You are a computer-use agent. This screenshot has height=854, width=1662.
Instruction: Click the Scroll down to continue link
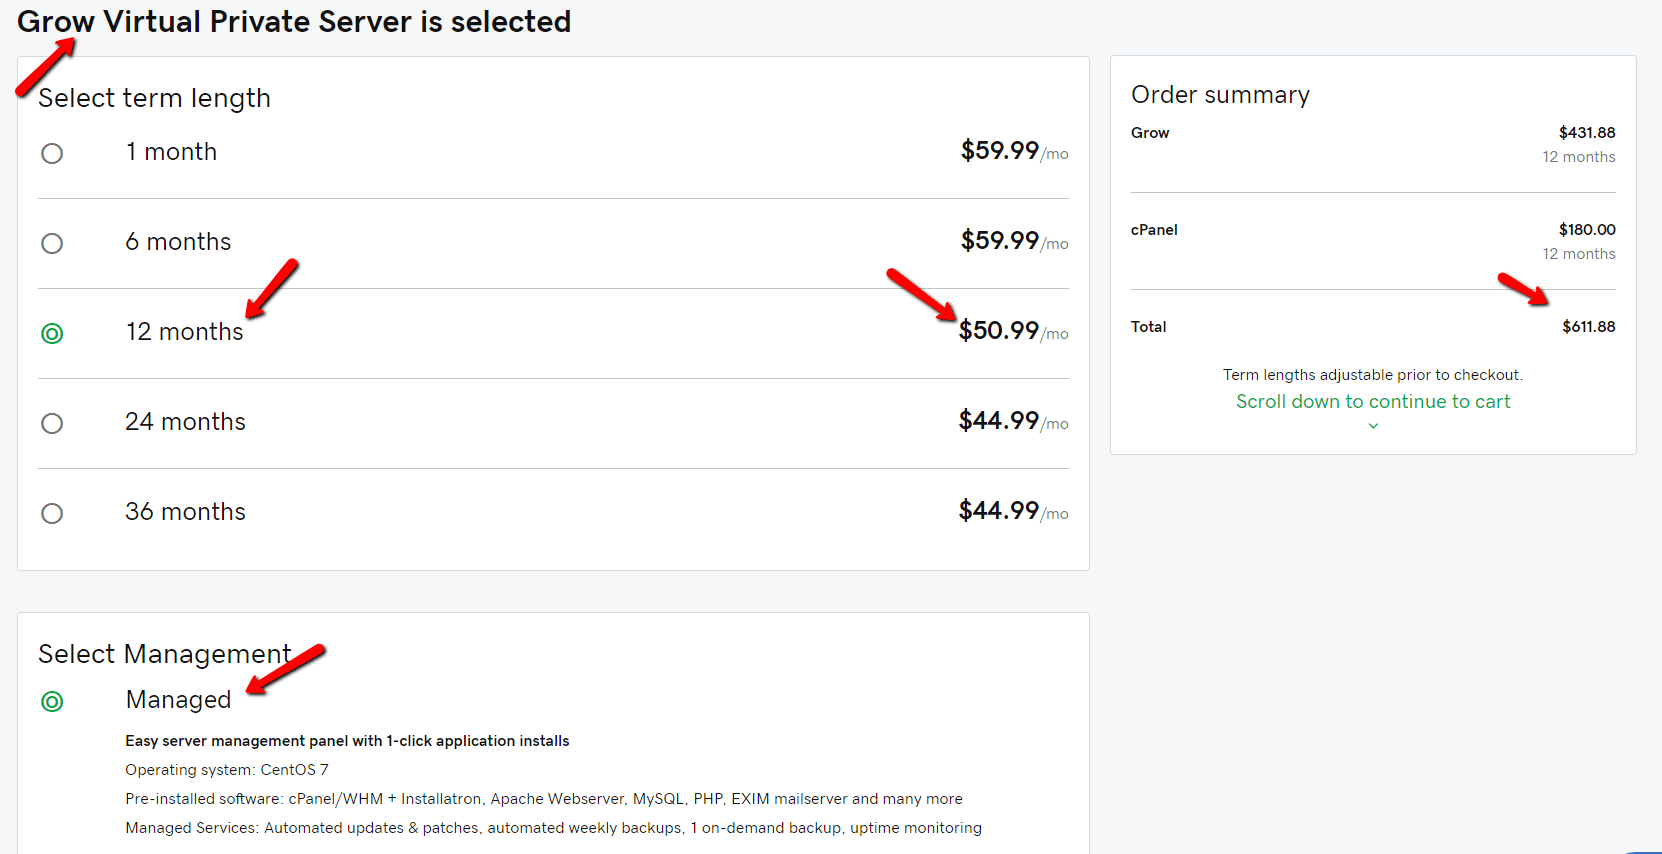click(x=1372, y=401)
